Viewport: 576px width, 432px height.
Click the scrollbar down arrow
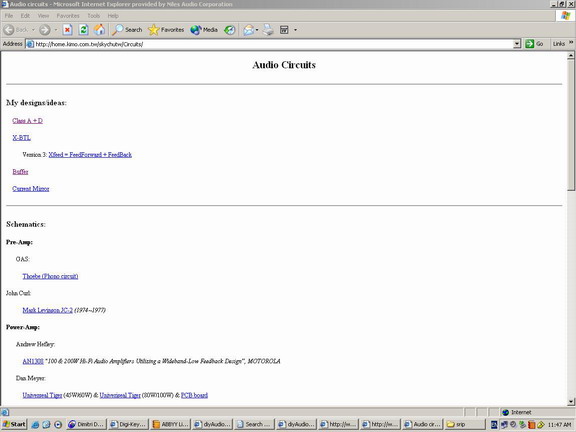coord(570,402)
